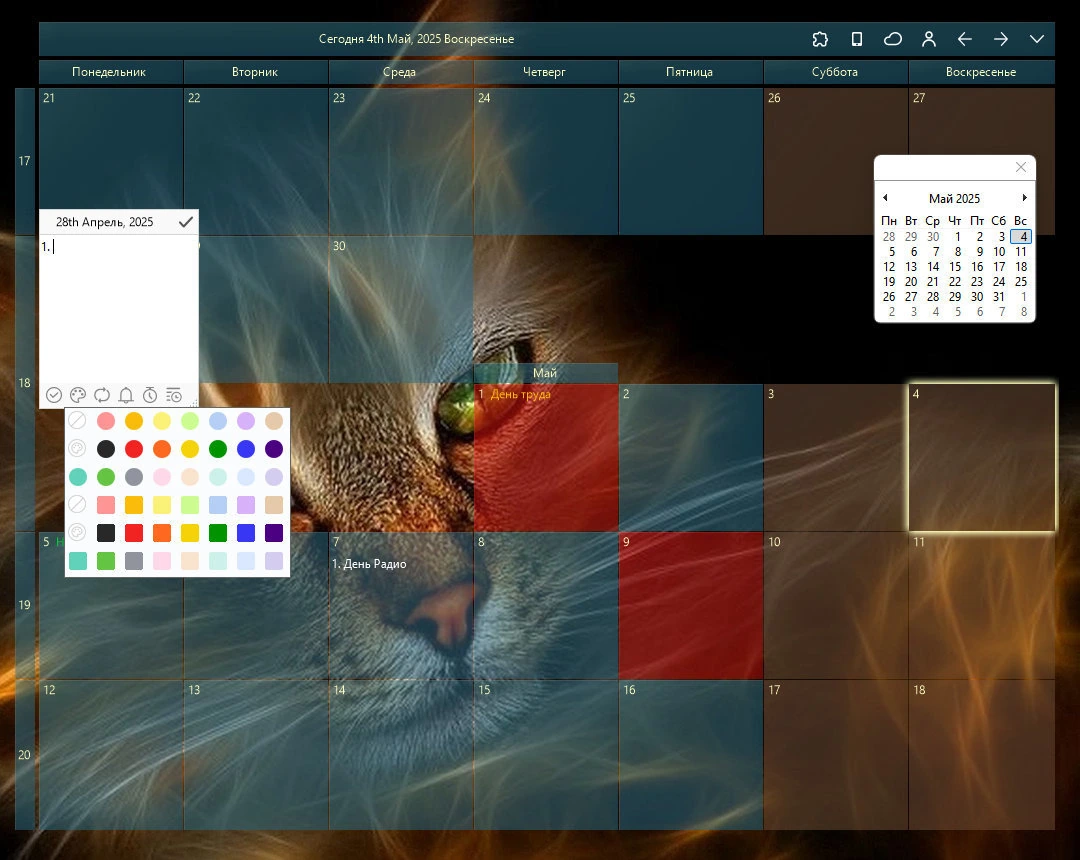The height and width of the screenshot is (860, 1080).
Task: Select day 15 in the mini calendar
Action: (x=955, y=266)
